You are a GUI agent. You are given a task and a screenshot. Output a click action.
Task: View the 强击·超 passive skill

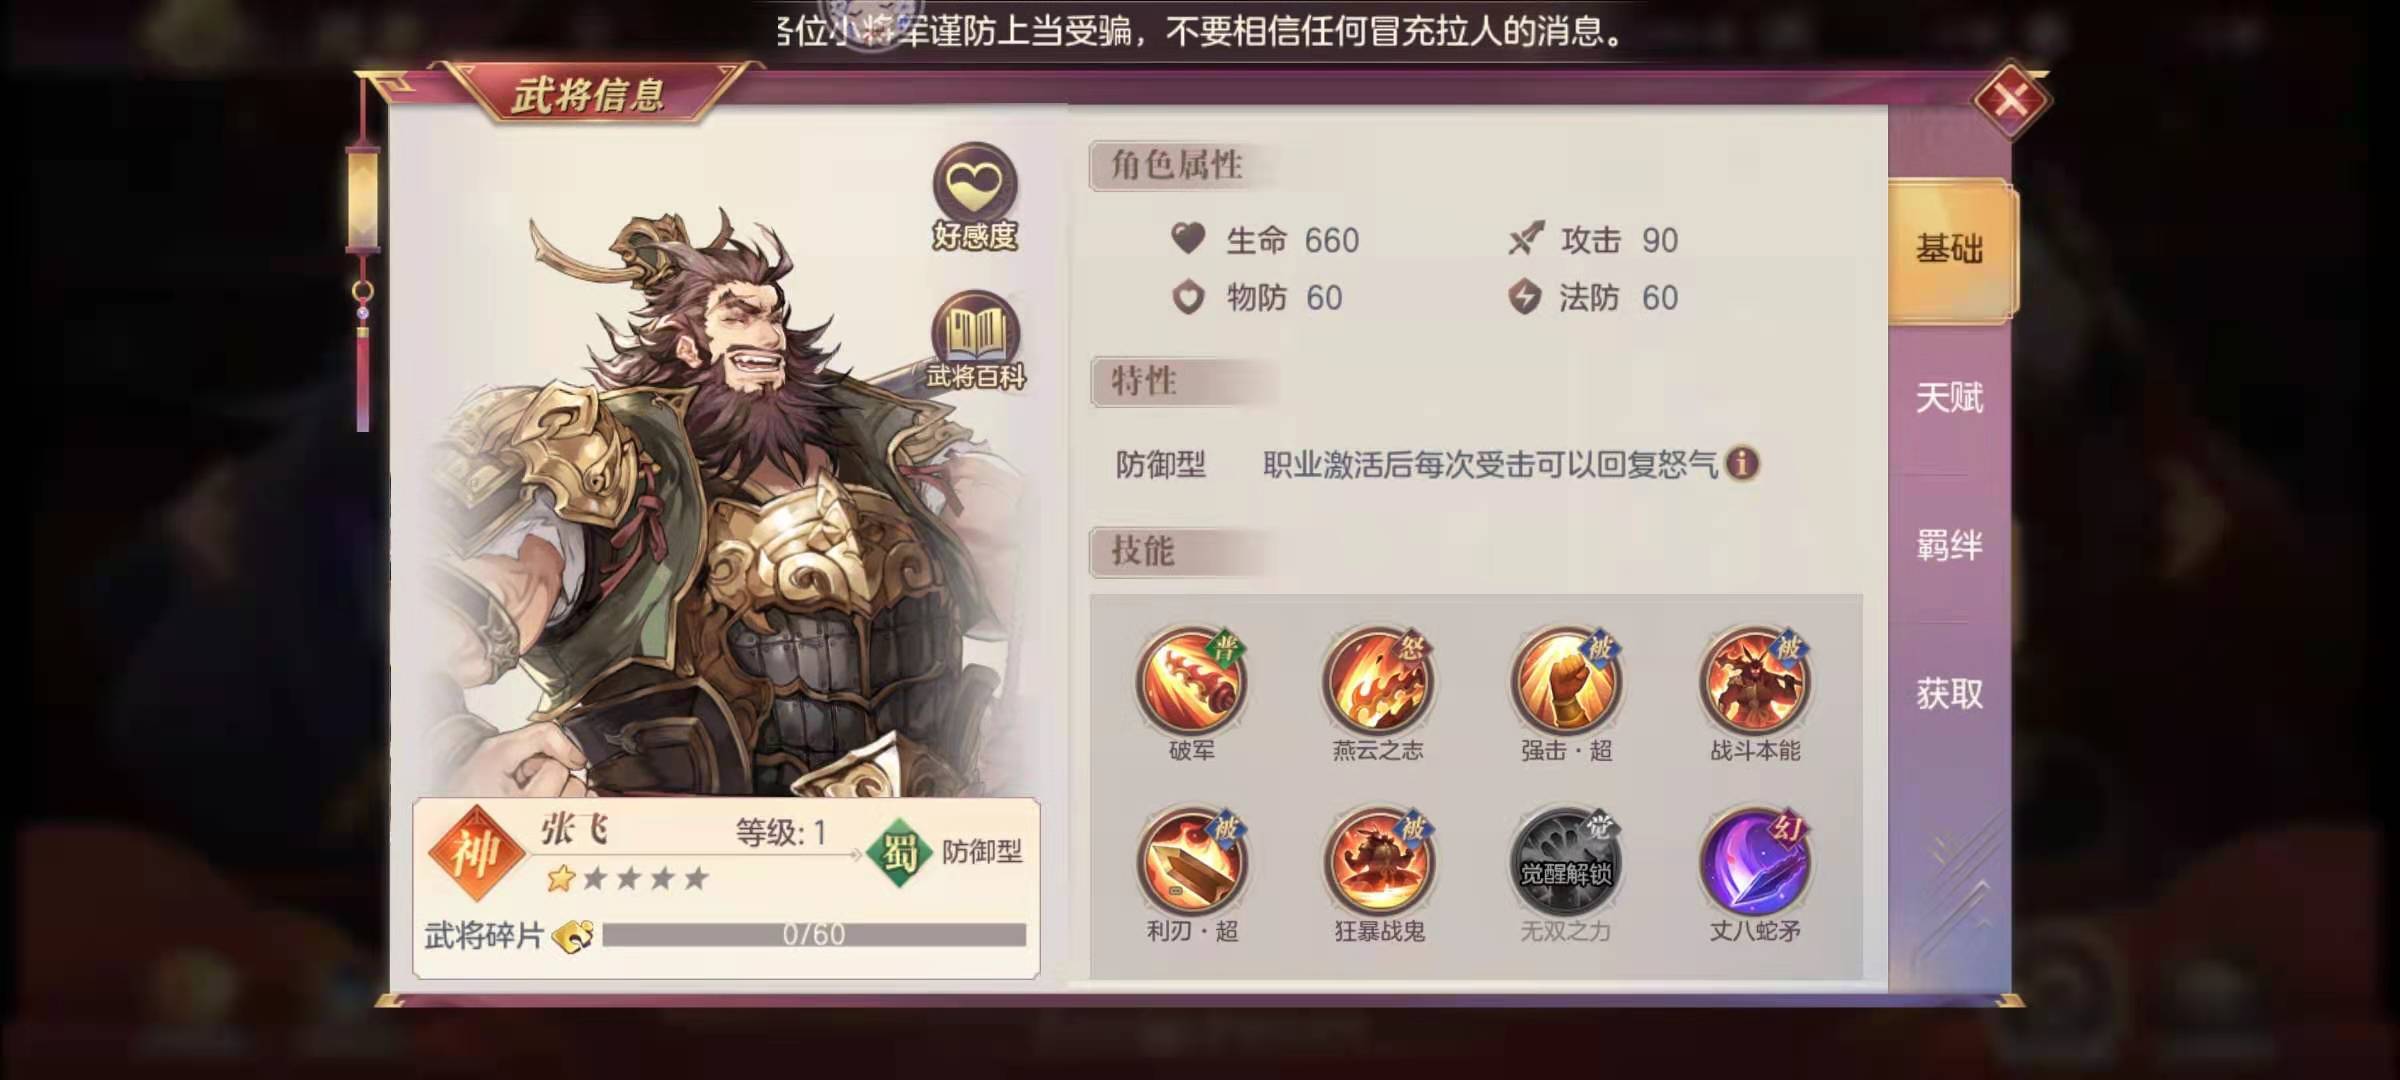1566,682
